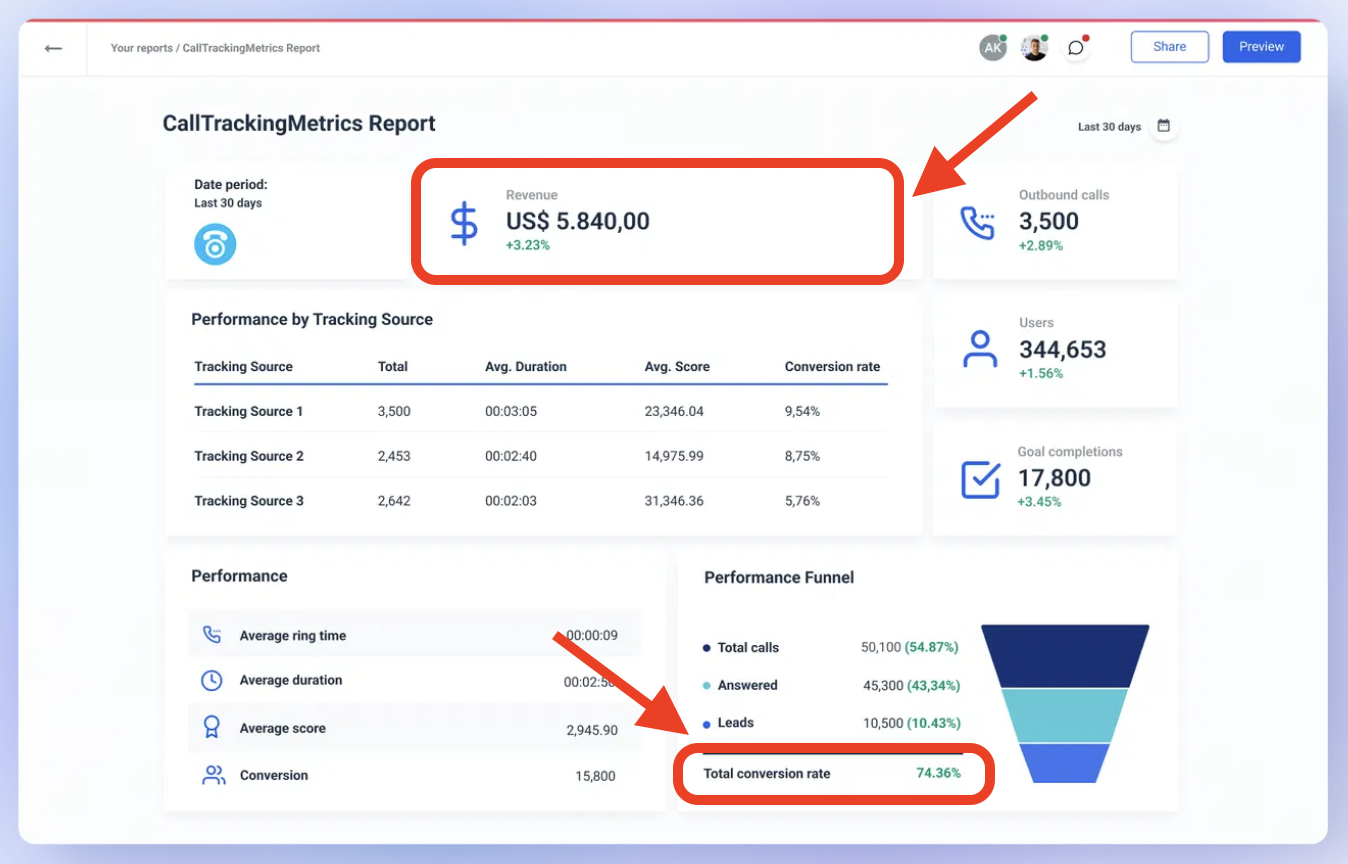Click the Performance by Tracking Source heading
This screenshot has height=864, width=1348.
coord(312,320)
